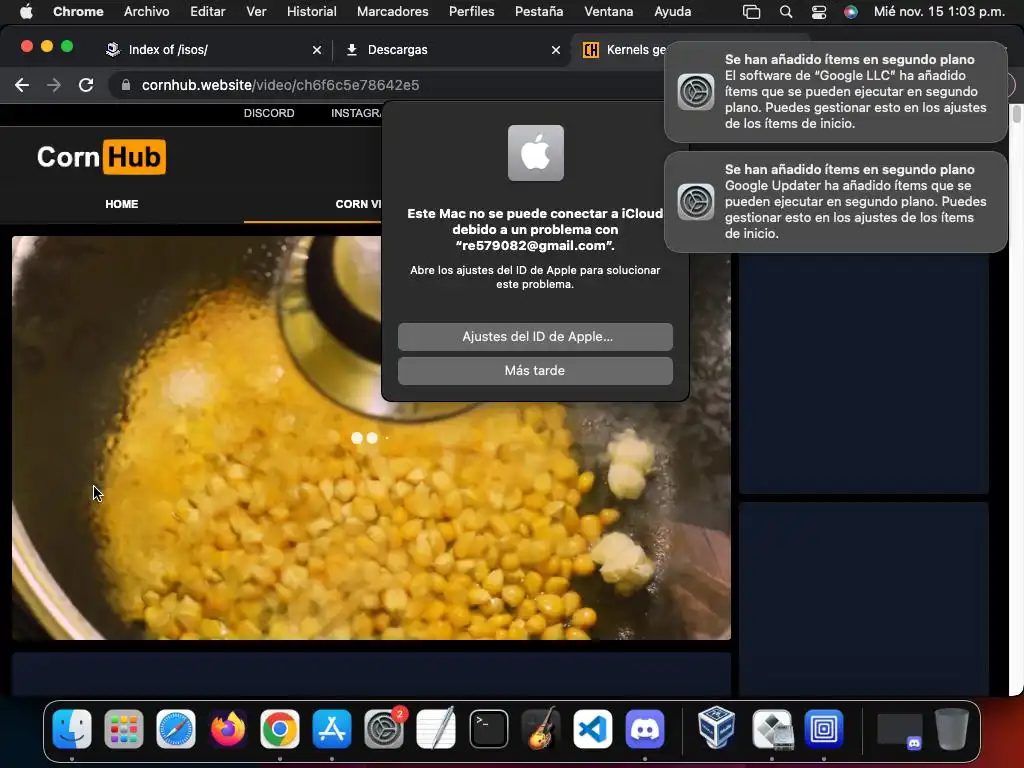Viewport: 1024px width, 768px height.
Task: Click the site lock icon in address bar
Action: [126, 85]
